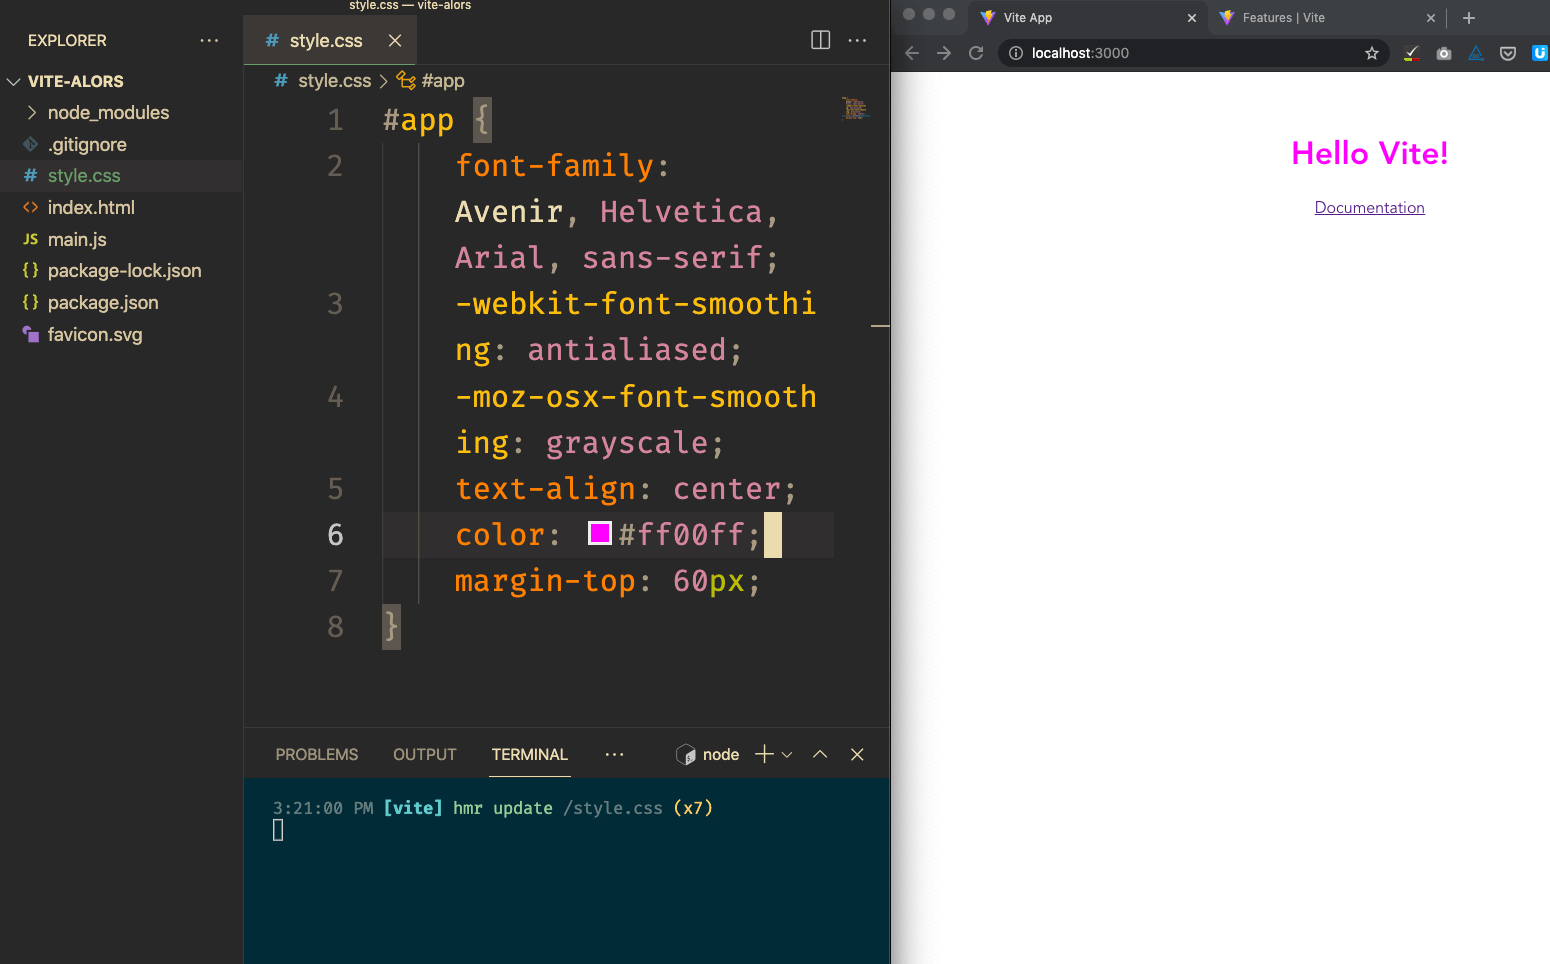Close the style.css editor tab
1550x964 pixels.
(x=395, y=40)
